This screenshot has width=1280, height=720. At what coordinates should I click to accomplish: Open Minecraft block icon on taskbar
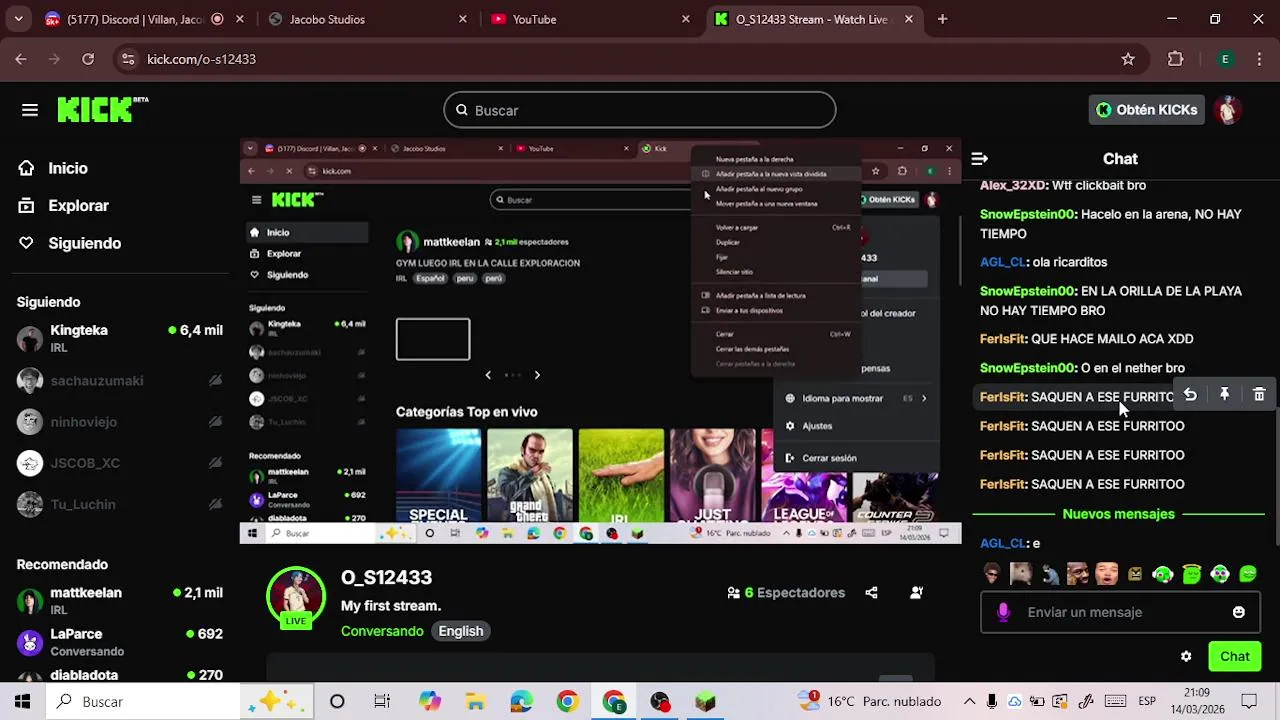click(706, 702)
